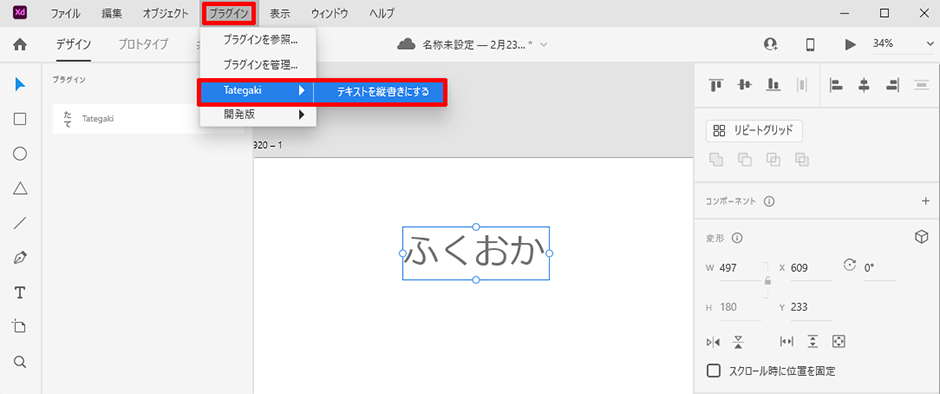940x394 pixels.
Task: Flip selection vertically
Action: tap(739, 342)
